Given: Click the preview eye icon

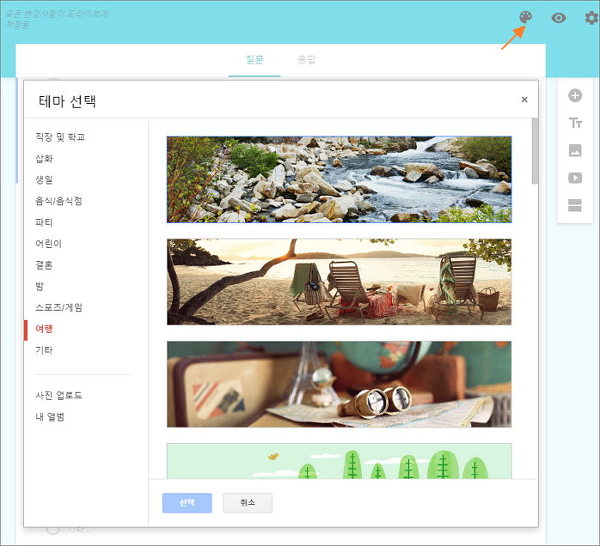Looking at the screenshot, I should (x=558, y=18).
